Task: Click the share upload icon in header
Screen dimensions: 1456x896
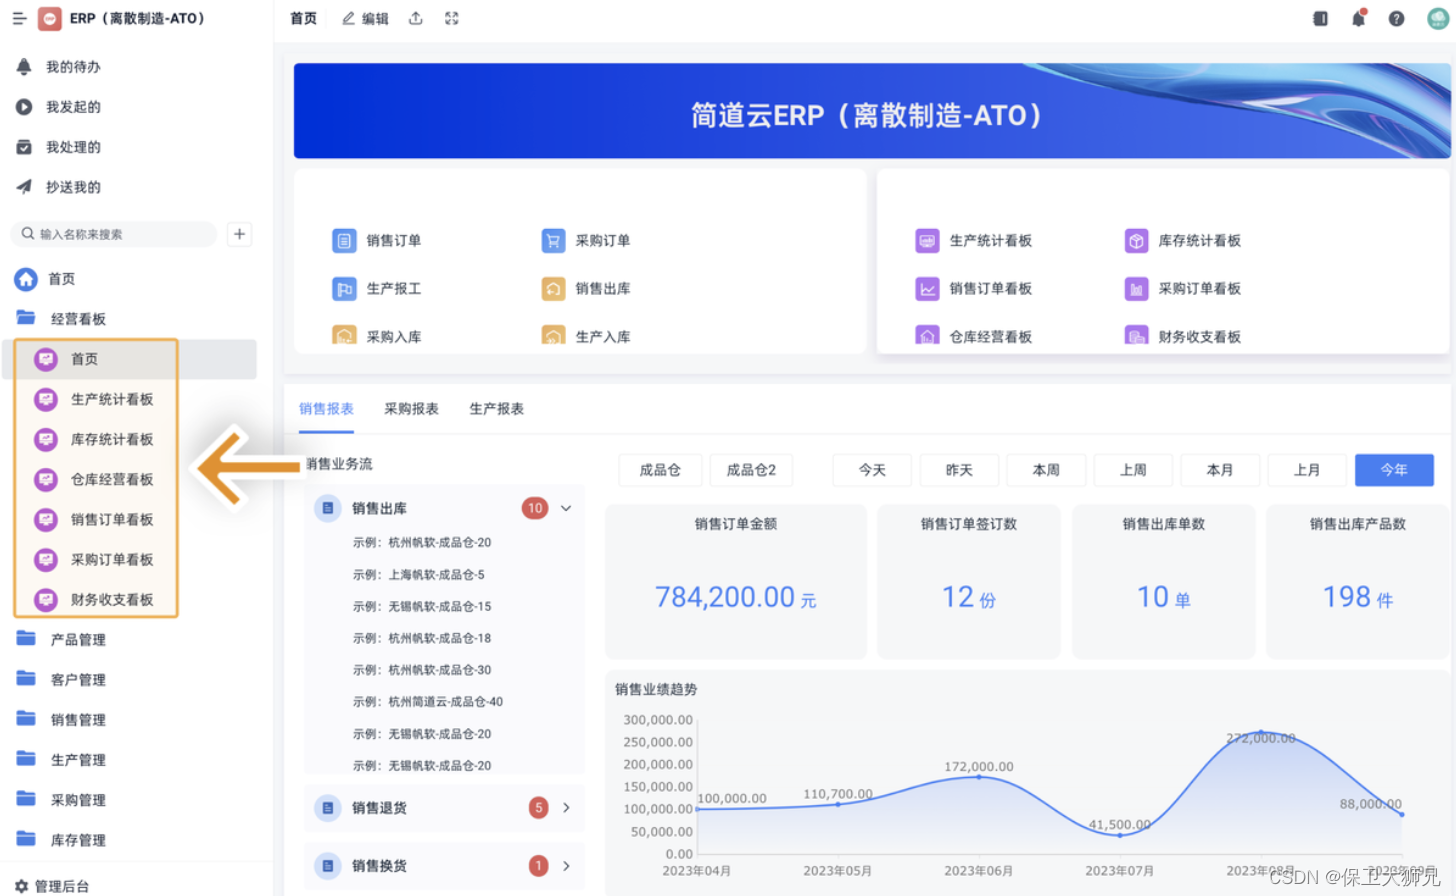Action: pyautogui.click(x=416, y=18)
